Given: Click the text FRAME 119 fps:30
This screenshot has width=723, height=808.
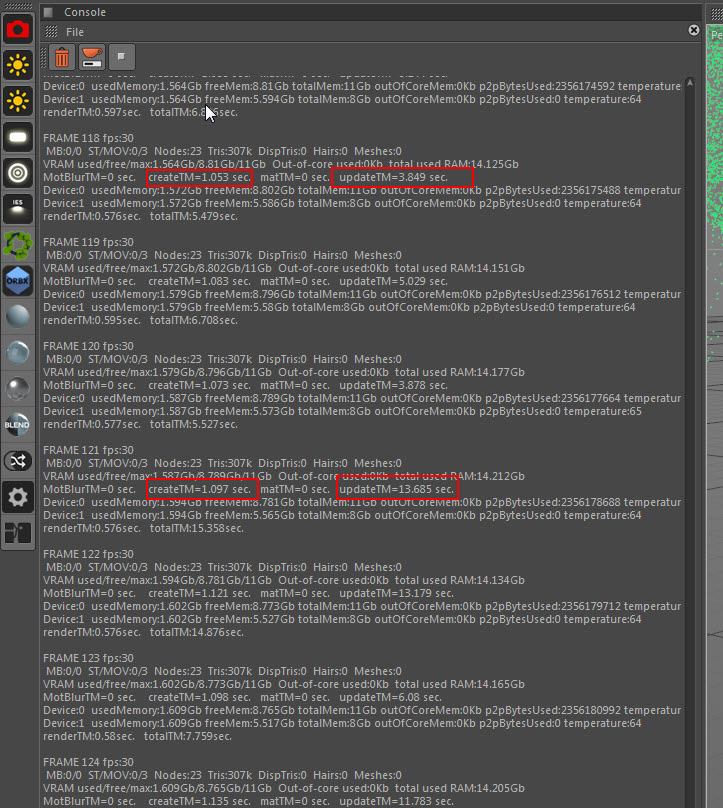Looking at the screenshot, I should [88, 242].
